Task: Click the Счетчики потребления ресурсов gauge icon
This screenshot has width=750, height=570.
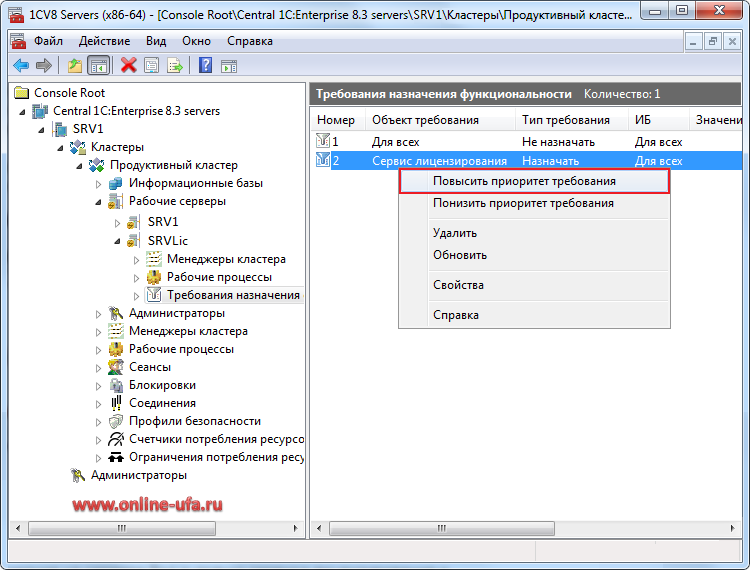Action: [x=115, y=439]
